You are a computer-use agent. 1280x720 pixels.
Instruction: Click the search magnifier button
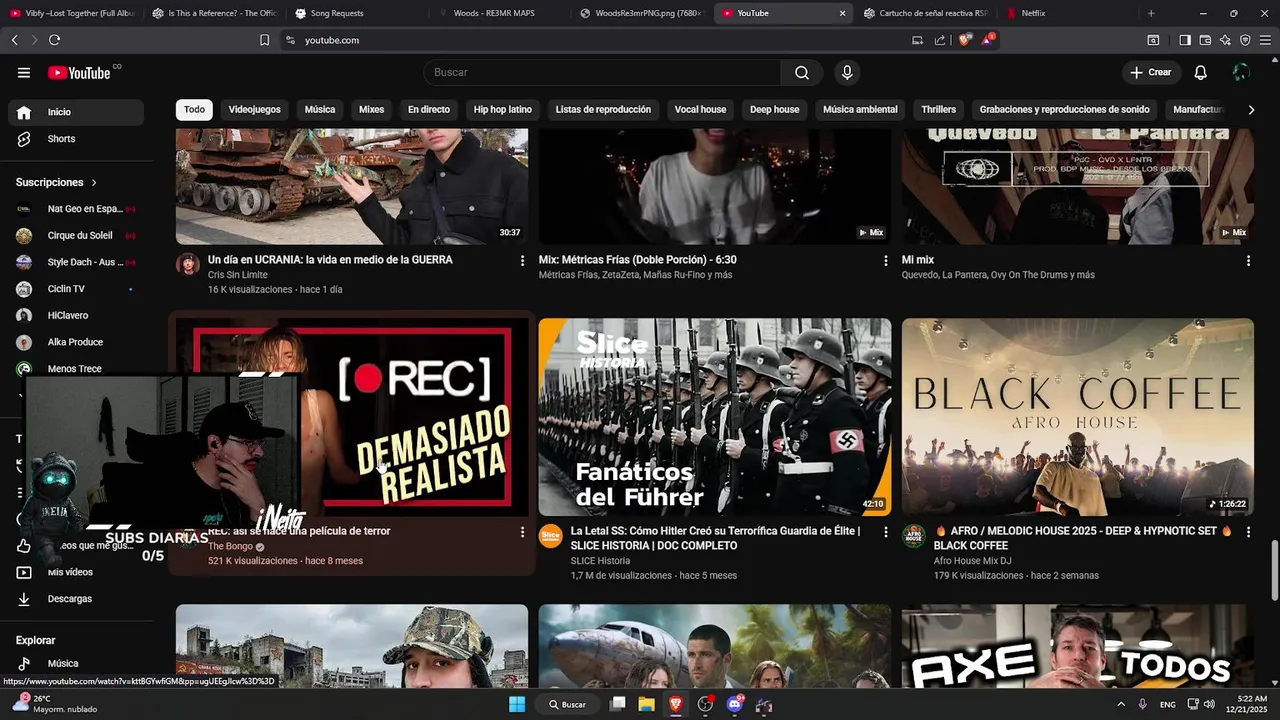tap(802, 72)
